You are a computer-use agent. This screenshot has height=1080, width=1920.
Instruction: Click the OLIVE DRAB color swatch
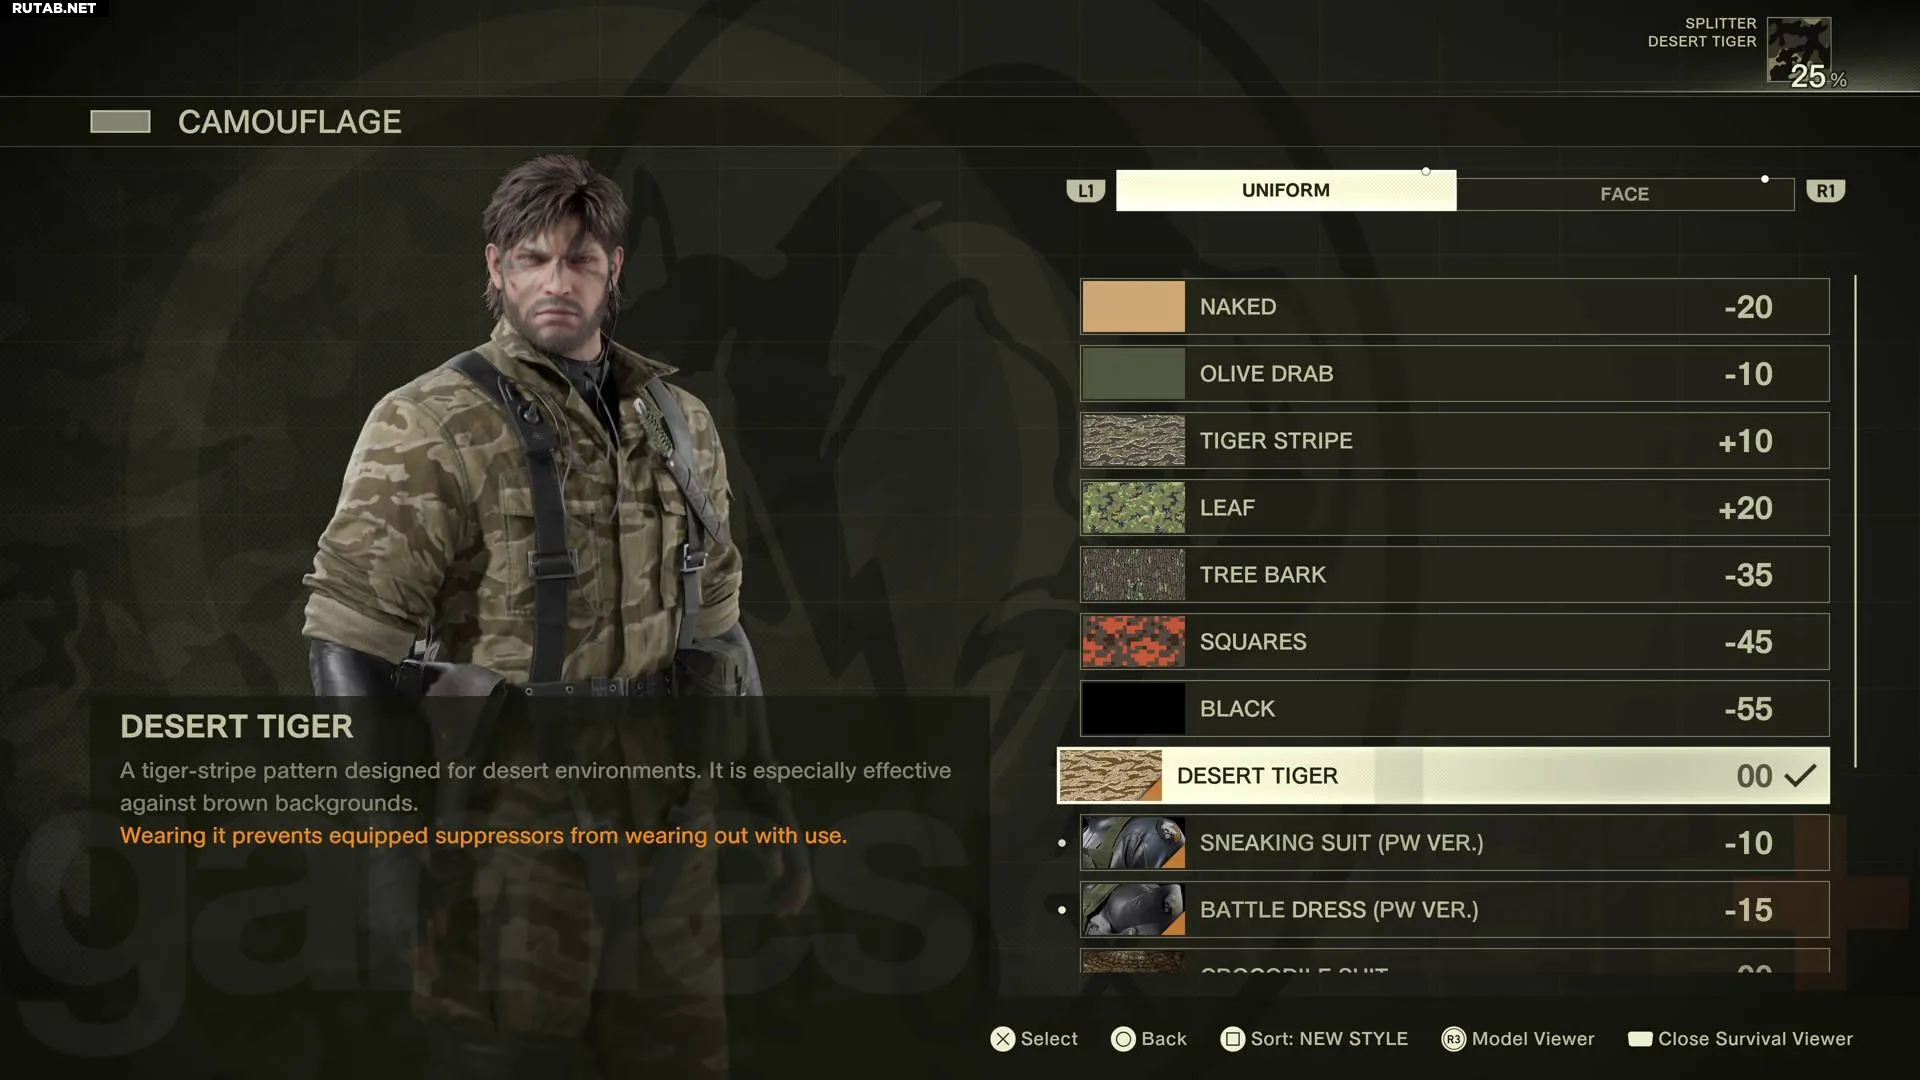[1133, 374]
